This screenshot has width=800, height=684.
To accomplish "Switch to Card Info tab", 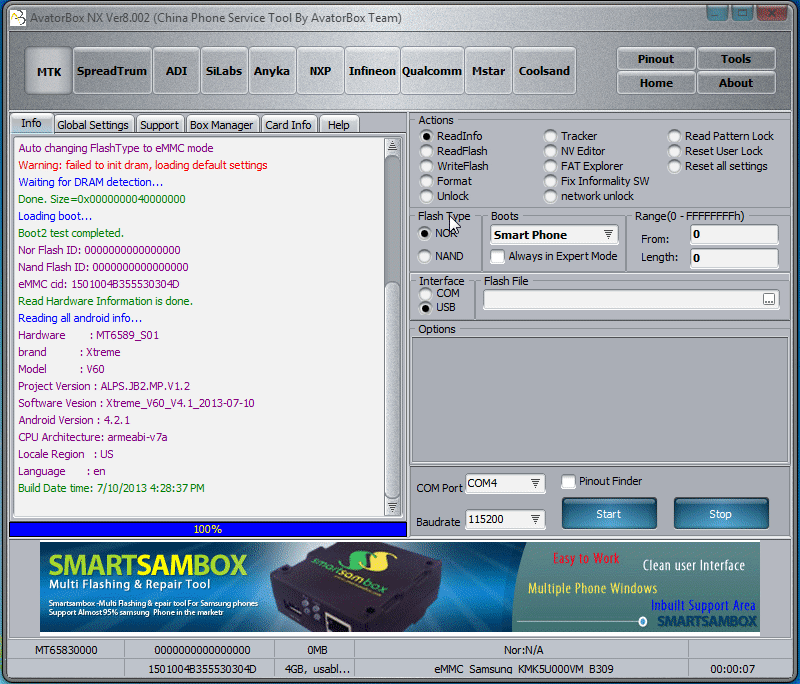I will tap(288, 125).
